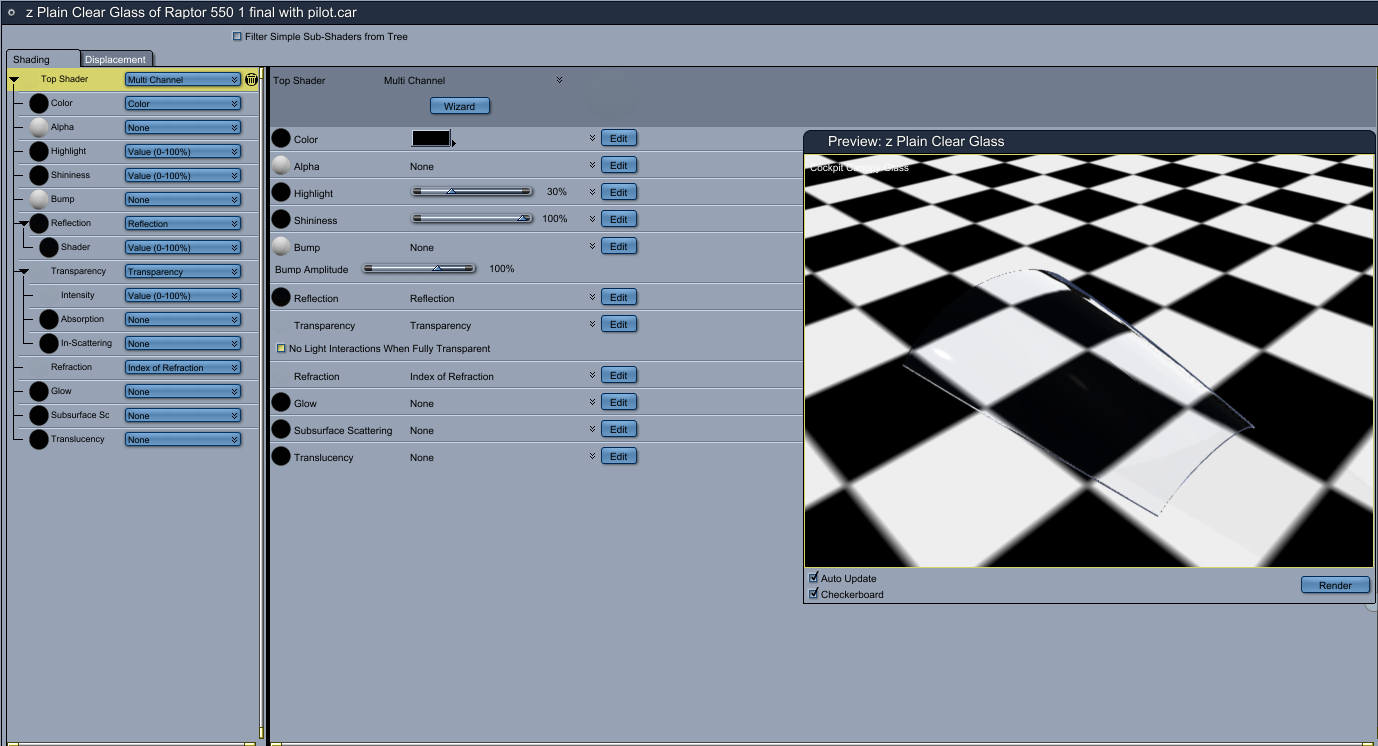Toggle Filter Simple Sub-Shaders from Tree checkbox
This screenshot has height=746, width=1378.
tap(237, 36)
